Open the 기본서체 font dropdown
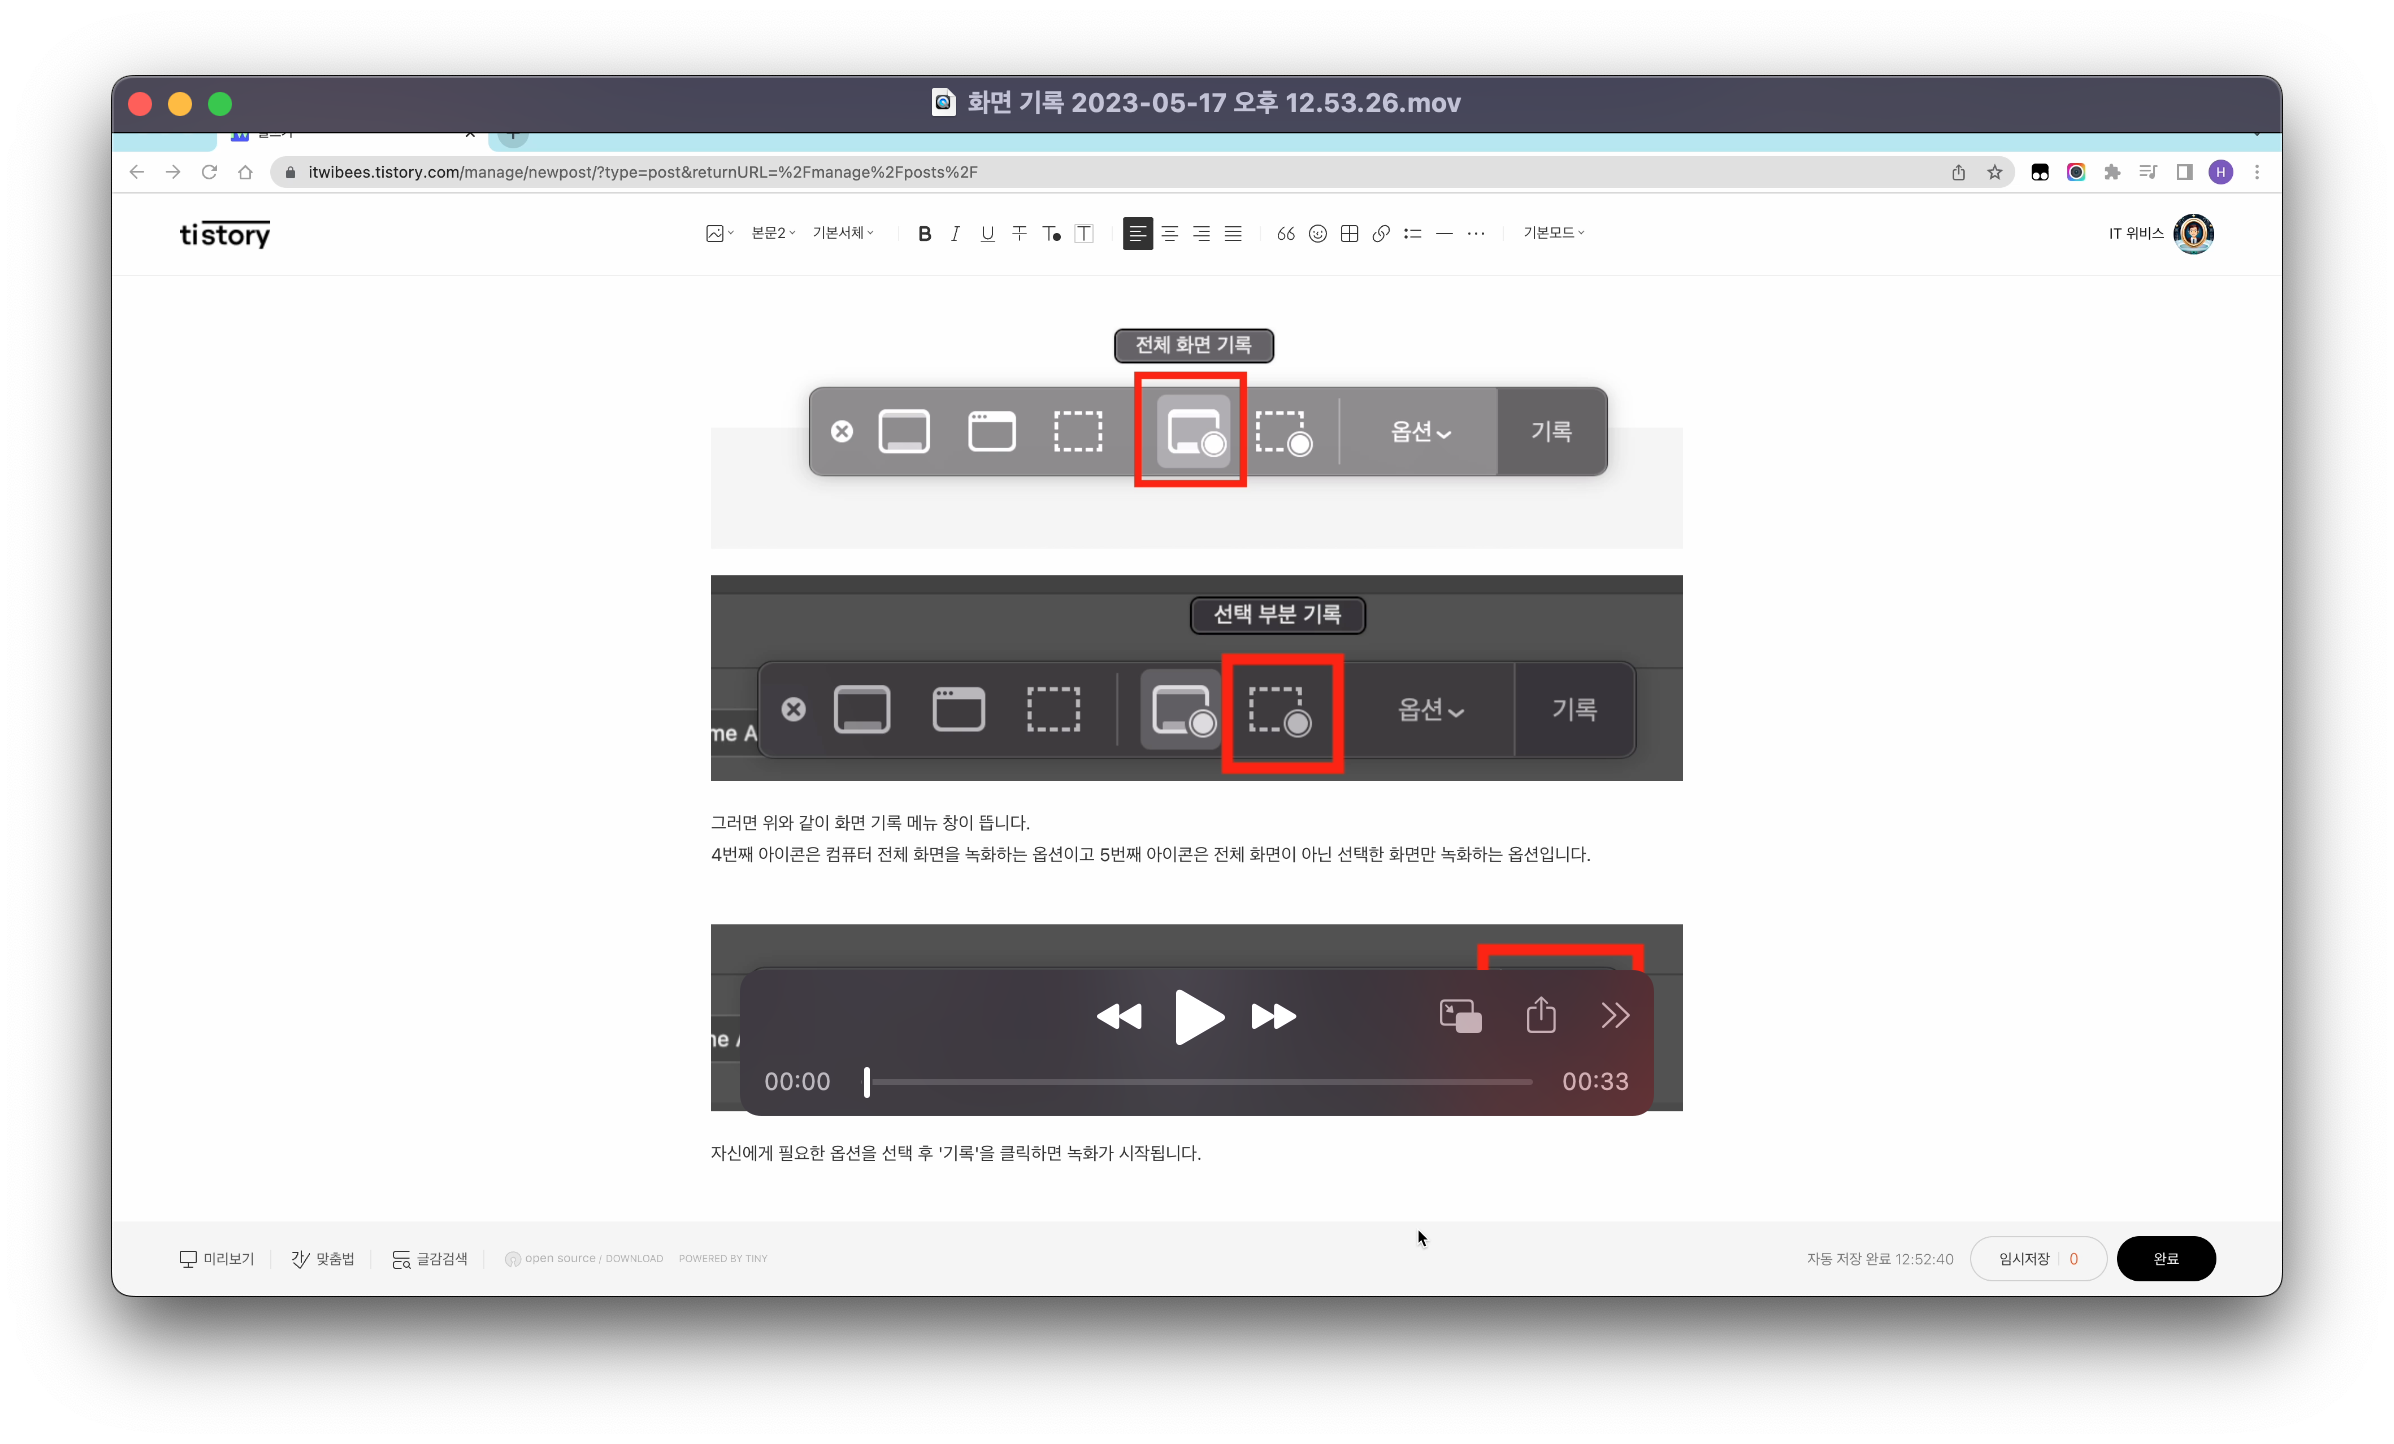Image resolution: width=2394 pixels, height=1444 pixels. pyautogui.click(x=843, y=233)
